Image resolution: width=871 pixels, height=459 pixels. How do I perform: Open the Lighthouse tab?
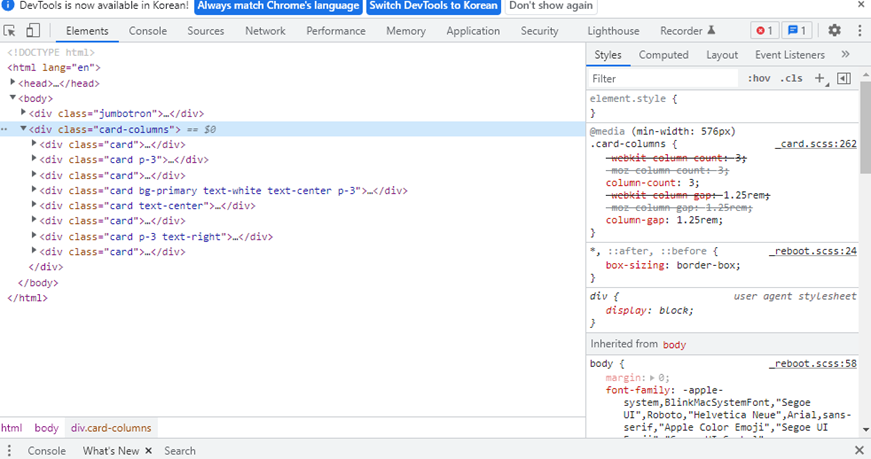coord(613,31)
